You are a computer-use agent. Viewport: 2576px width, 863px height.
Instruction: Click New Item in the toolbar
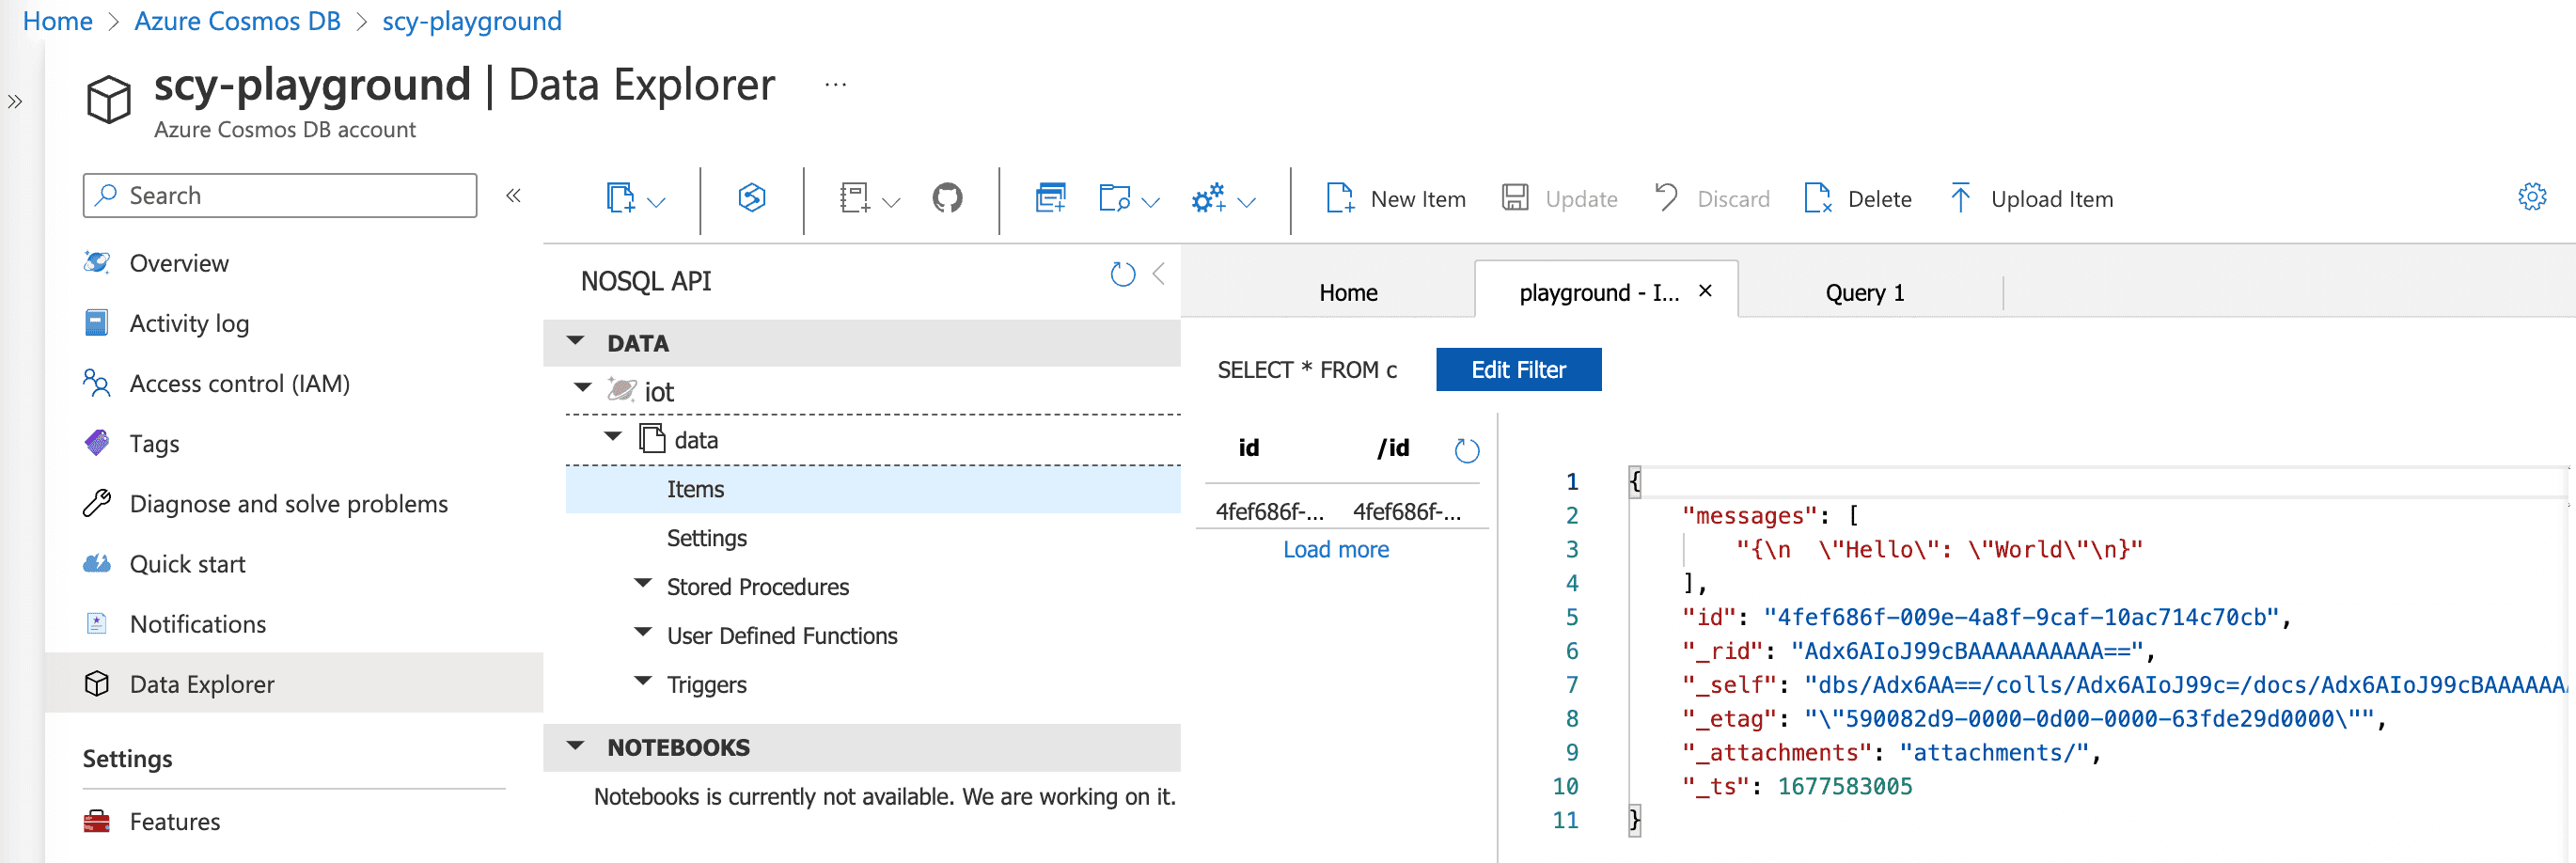[x=1396, y=199]
